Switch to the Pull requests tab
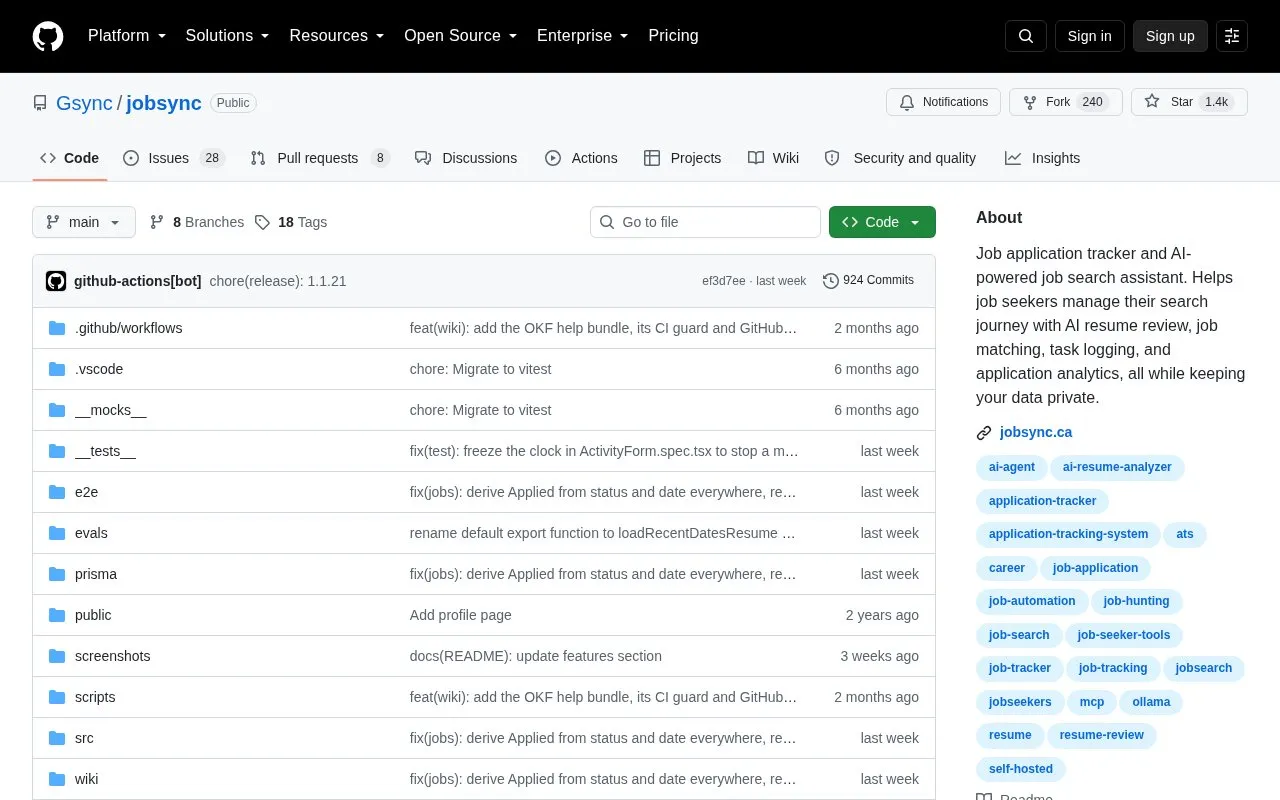 (319, 158)
